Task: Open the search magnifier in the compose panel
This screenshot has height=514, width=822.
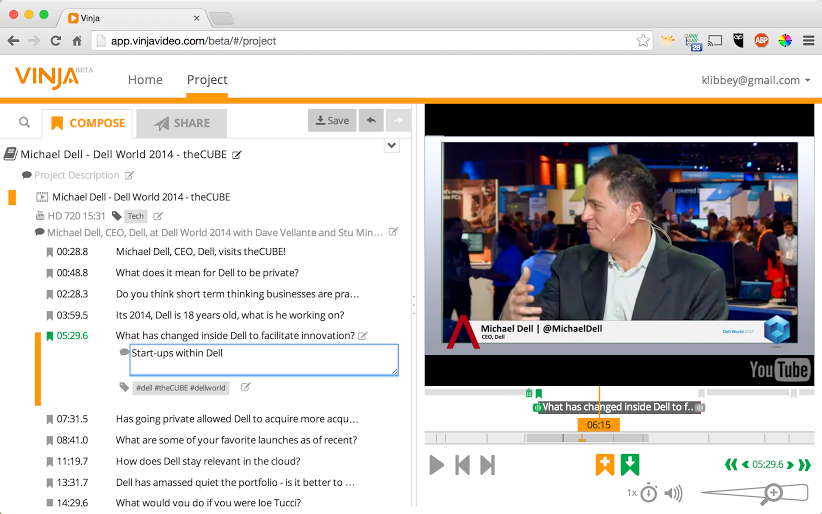Action: point(24,123)
